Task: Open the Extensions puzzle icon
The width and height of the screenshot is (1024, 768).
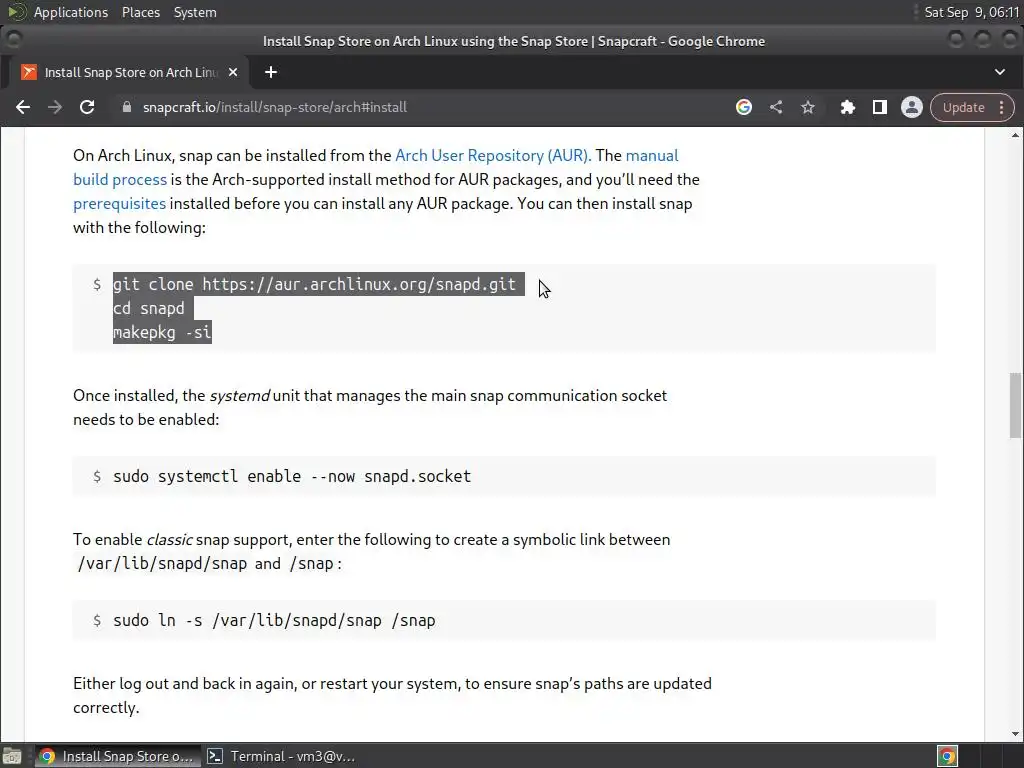Action: click(x=848, y=107)
